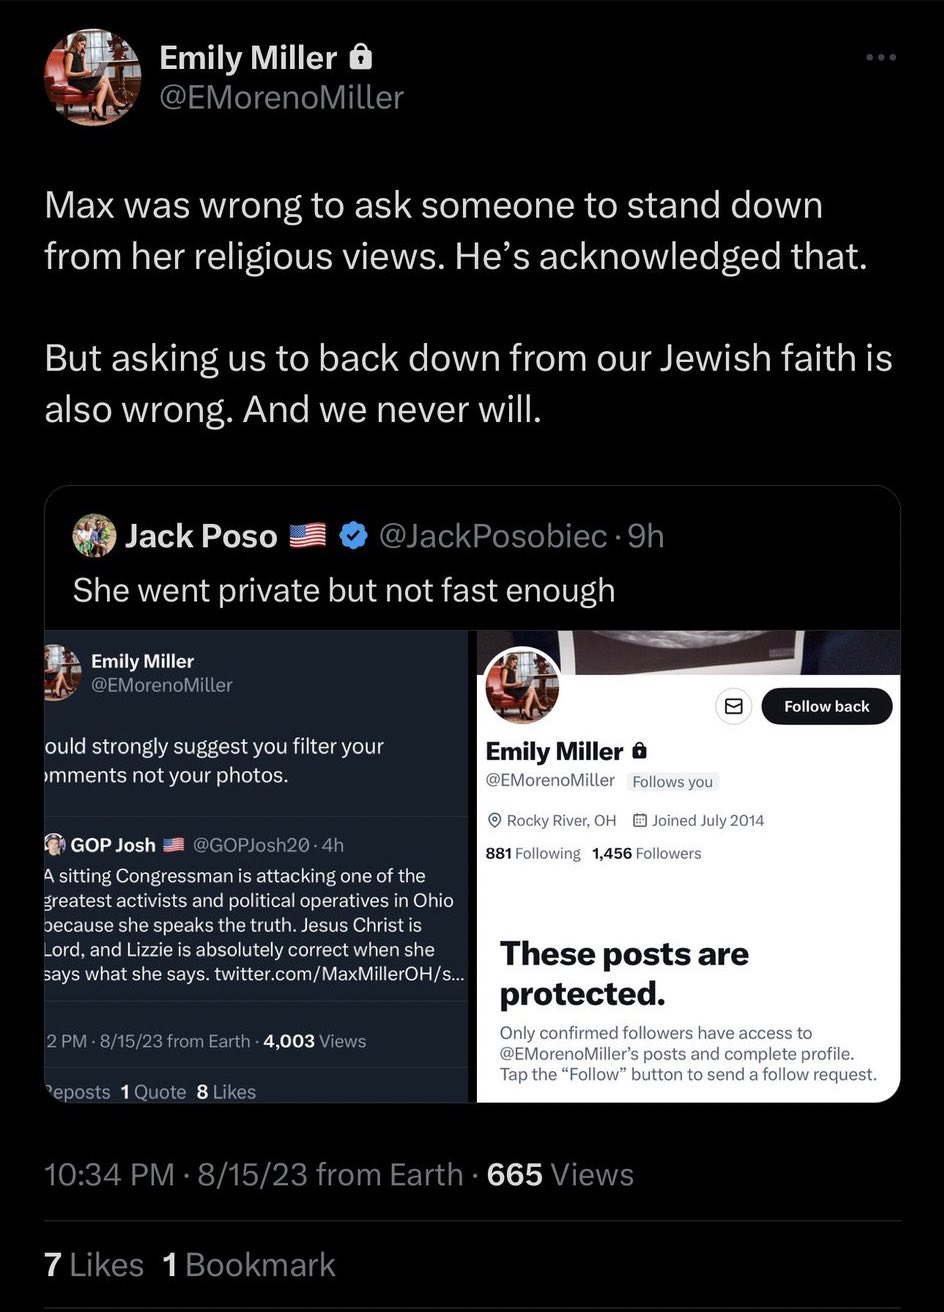Open the 1,456 Followers list
The height and width of the screenshot is (1312, 944).
tap(646, 853)
